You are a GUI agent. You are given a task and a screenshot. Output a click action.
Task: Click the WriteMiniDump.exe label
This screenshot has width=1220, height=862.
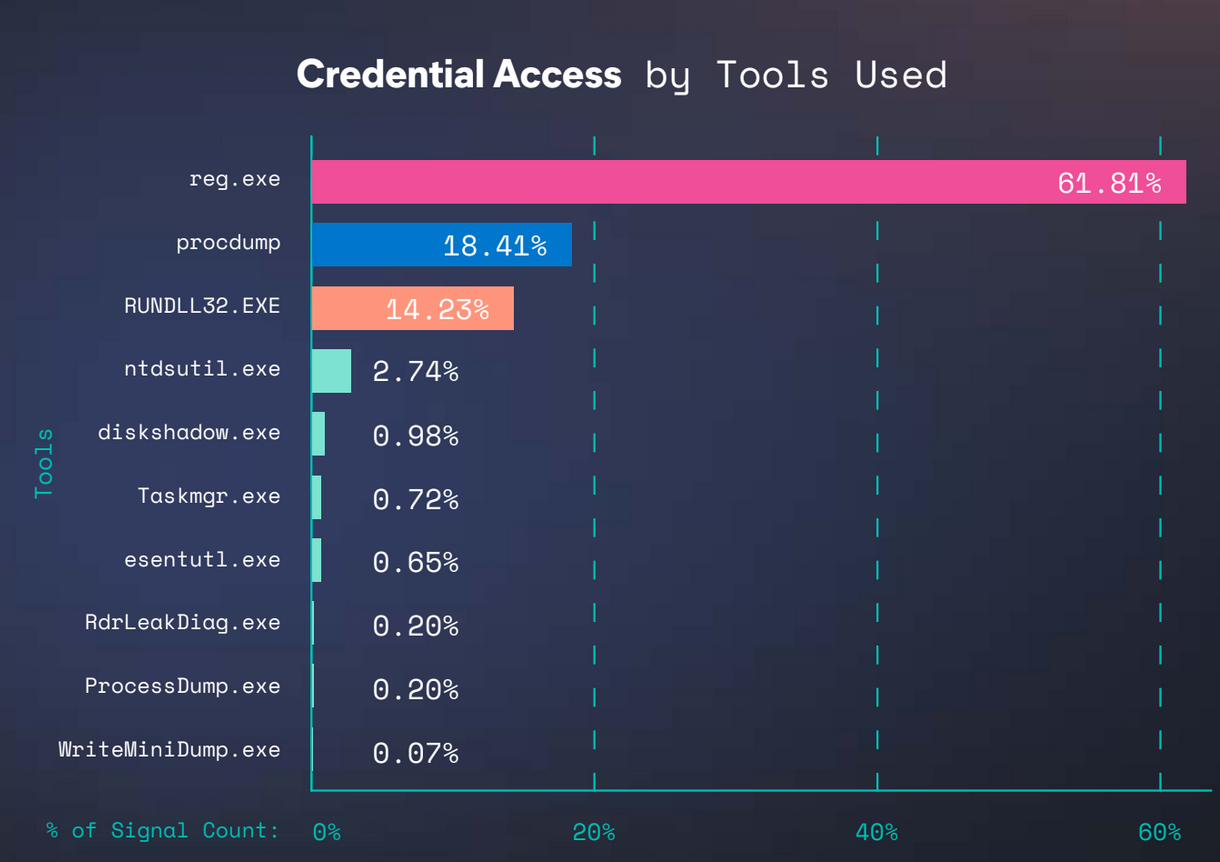(x=170, y=749)
